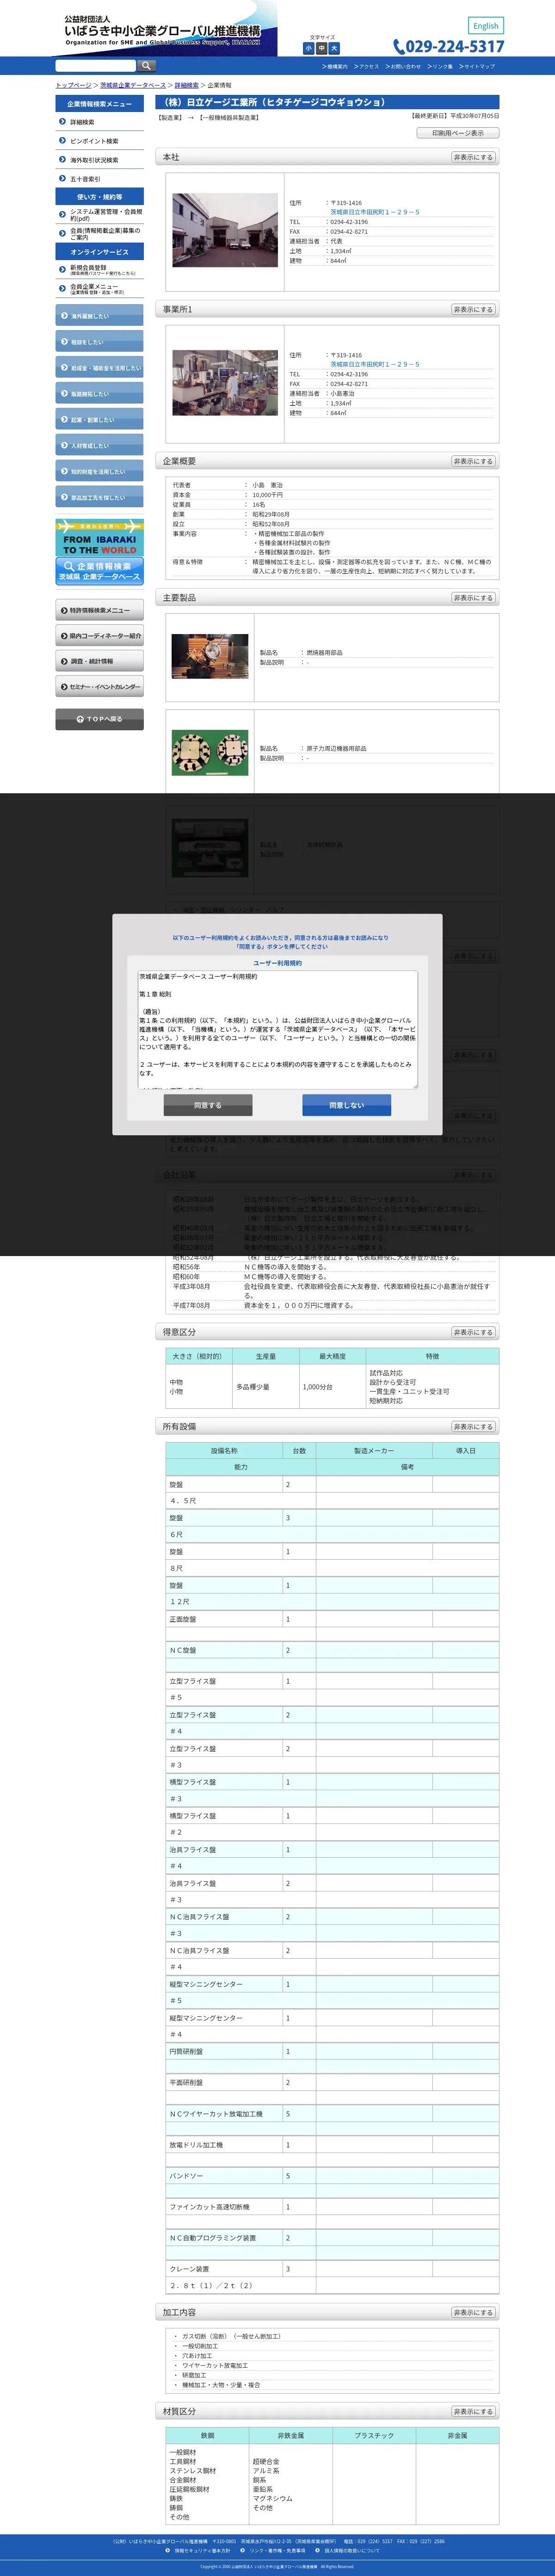Screen dimensions: 555x2576
Task: Open 機構案内 in the top navigation
Action: pos(335,66)
